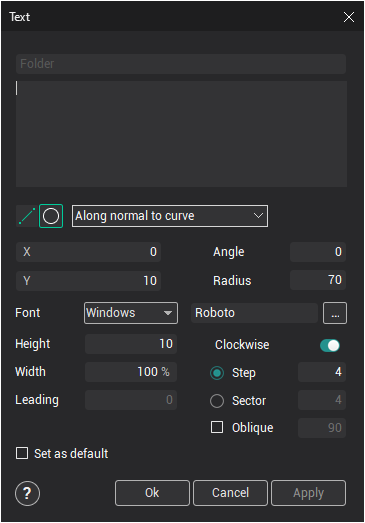Open the Windows font type dropdown

[x=131, y=313]
